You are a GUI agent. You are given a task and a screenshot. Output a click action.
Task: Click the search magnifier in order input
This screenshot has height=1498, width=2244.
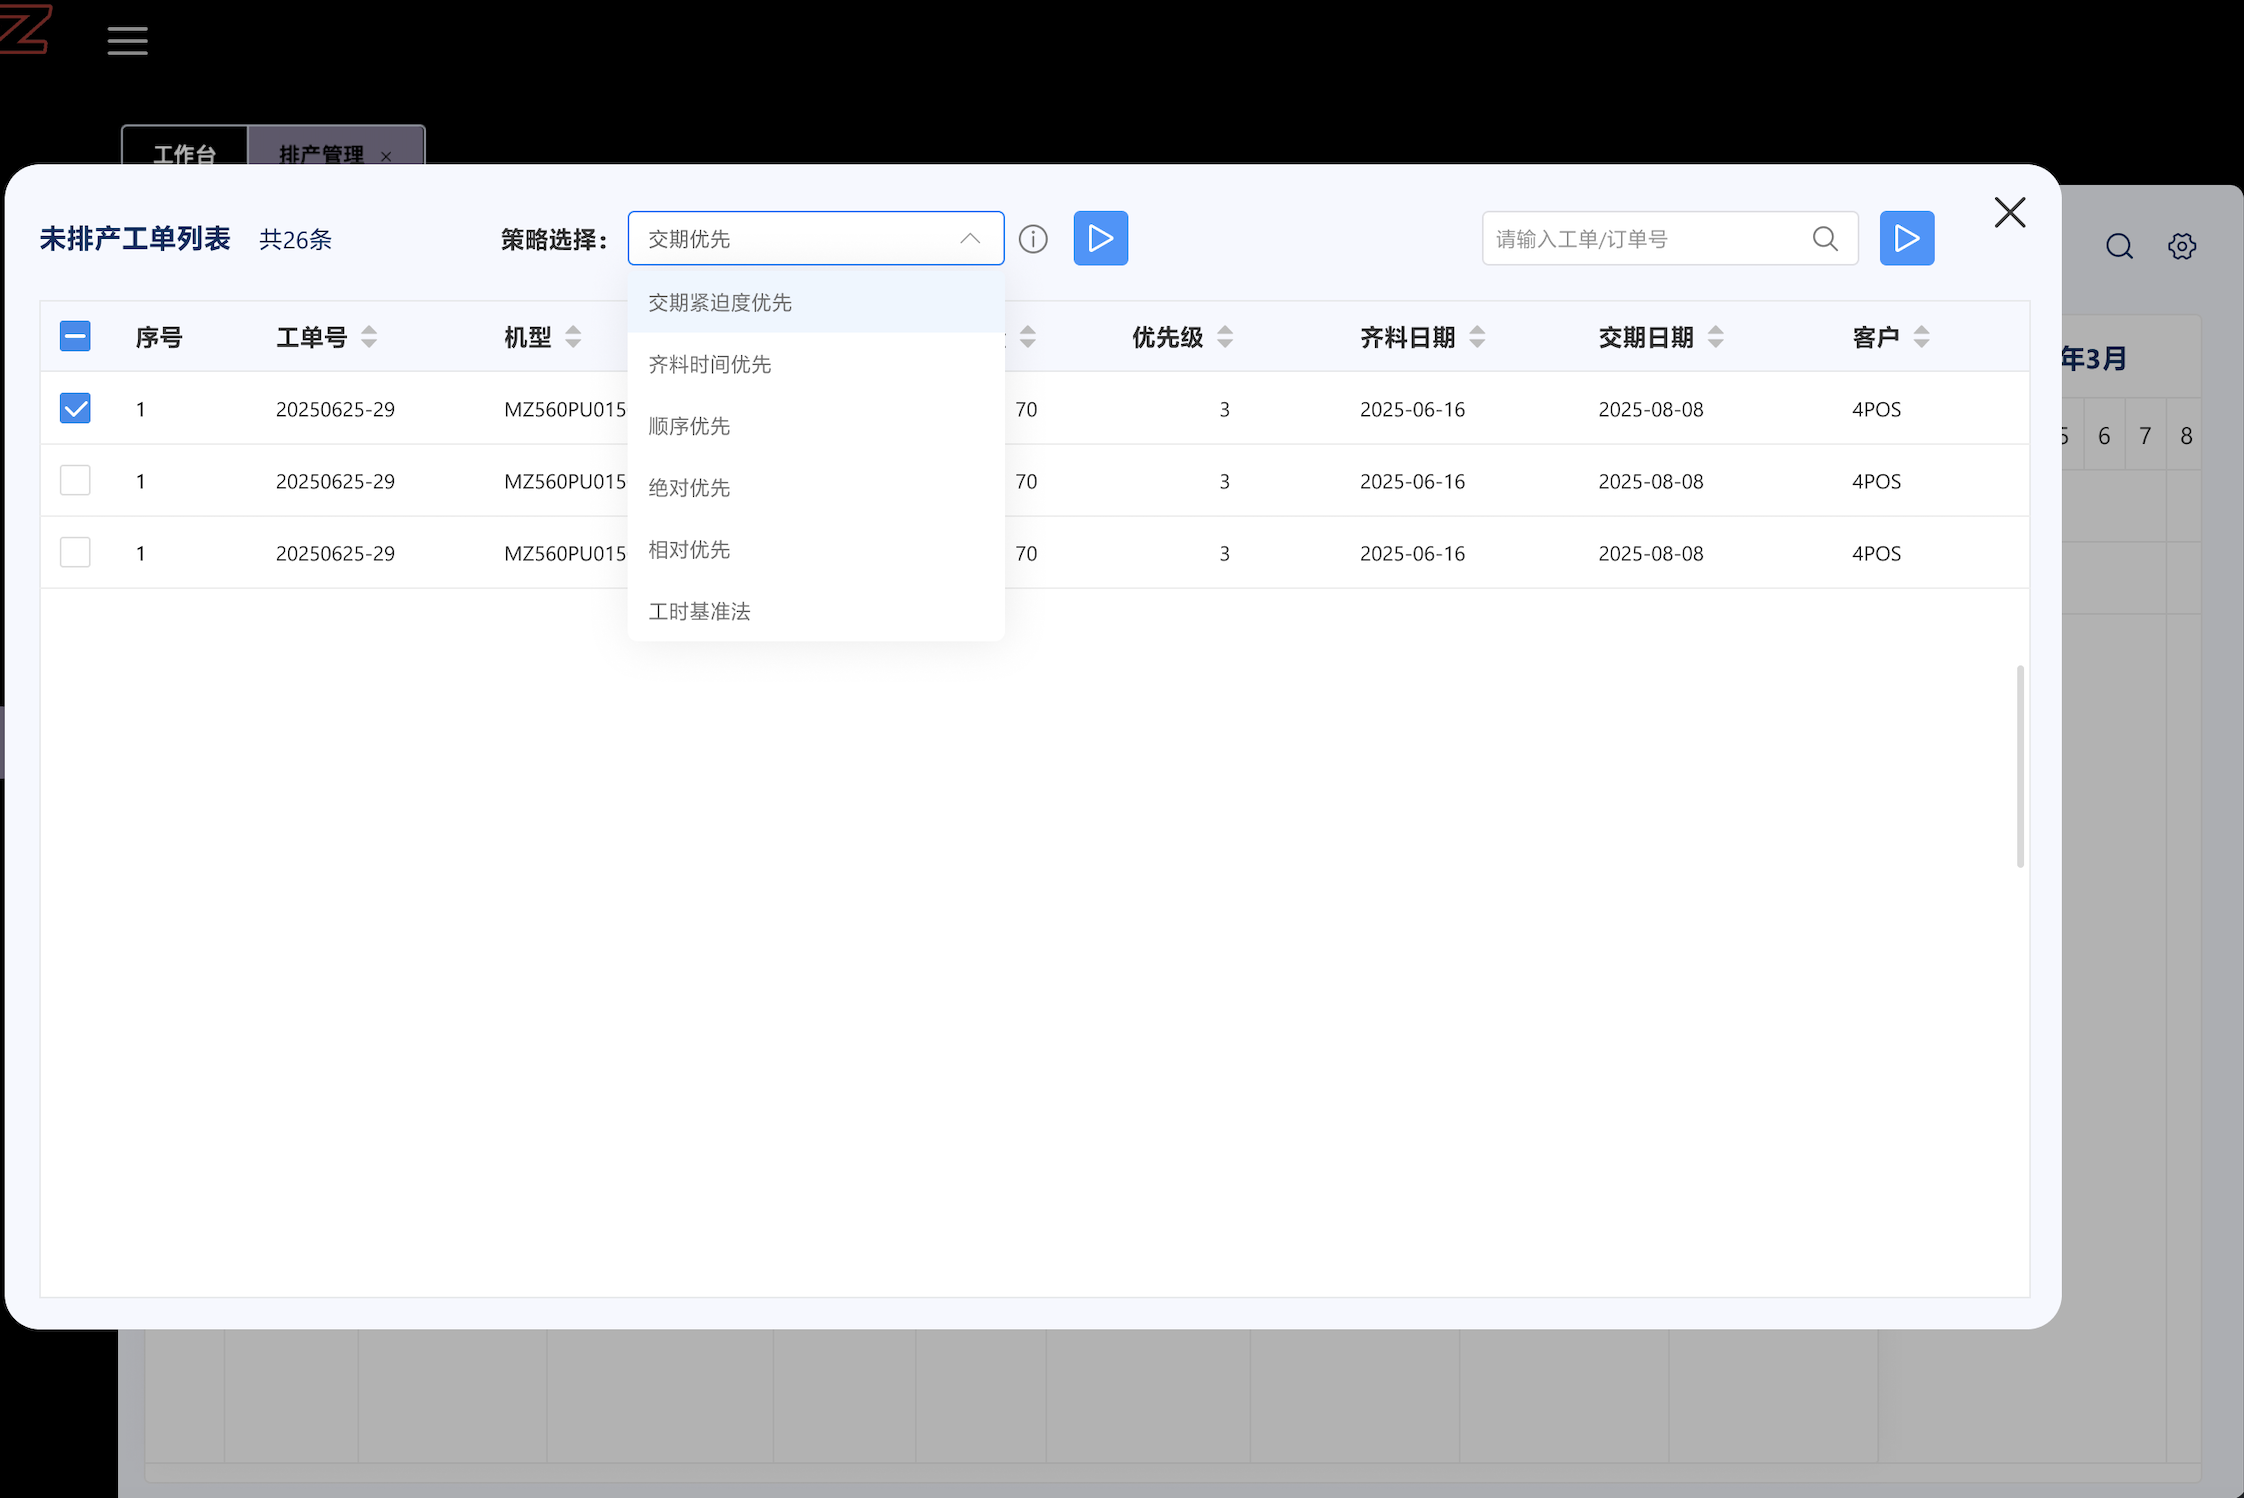(x=1825, y=239)
